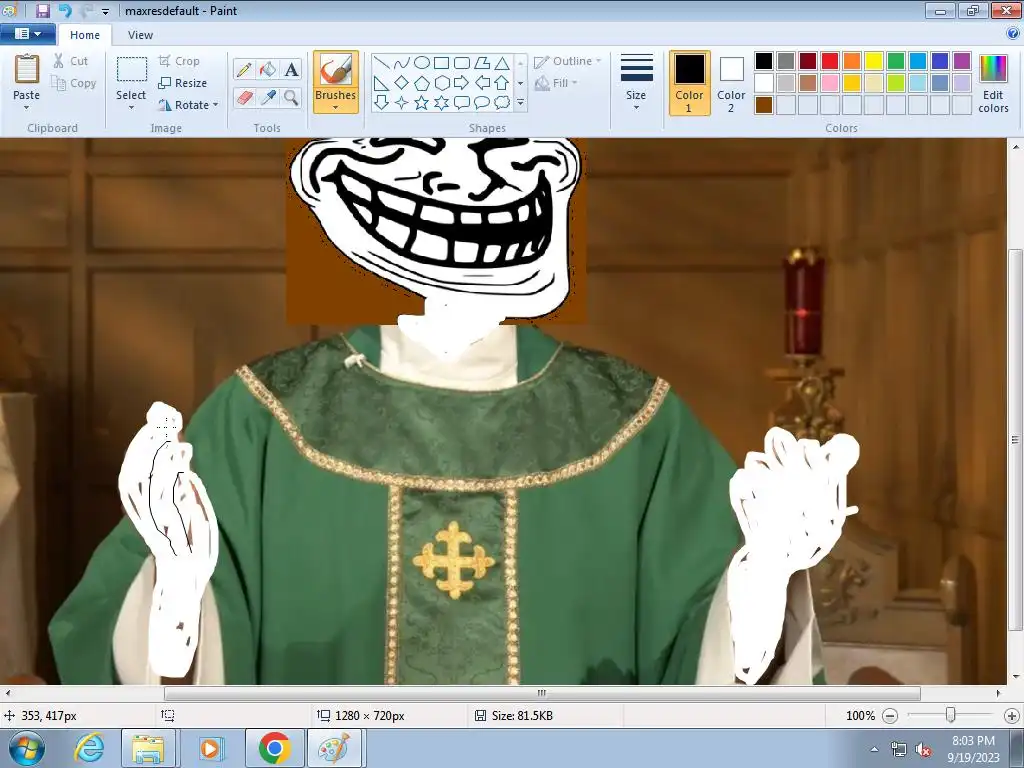Open Internet Explorer from taskbar
The height and width of the screenshot is (768, 1024).
(89, 748)
